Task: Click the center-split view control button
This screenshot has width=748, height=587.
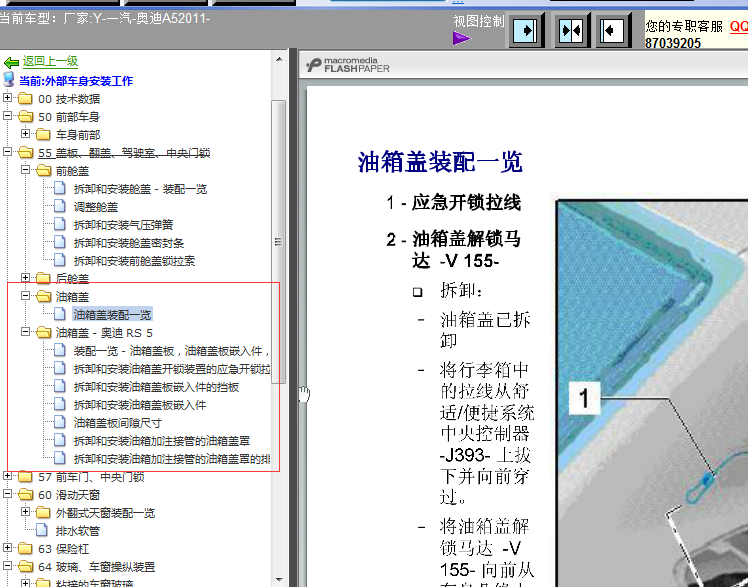Action: [571, 31]
